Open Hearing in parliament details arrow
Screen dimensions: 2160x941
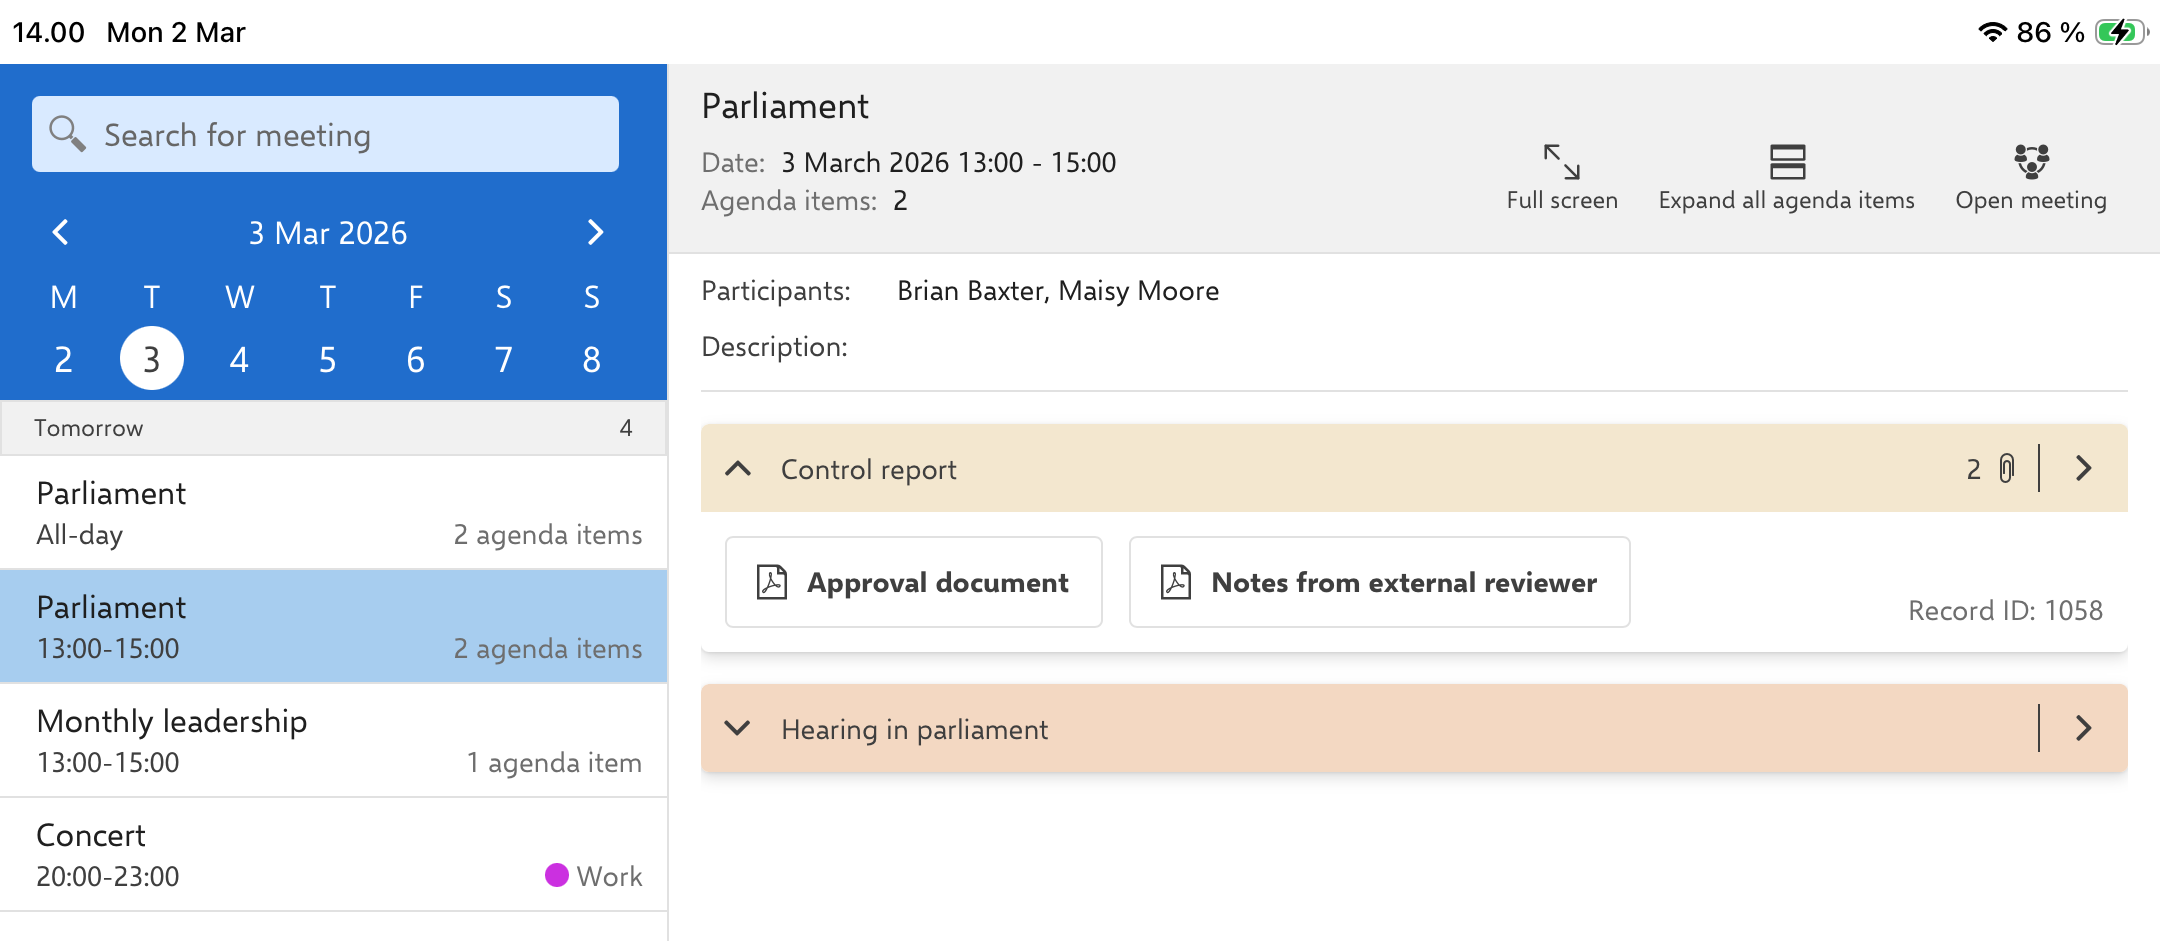[x=2084, y=728]
